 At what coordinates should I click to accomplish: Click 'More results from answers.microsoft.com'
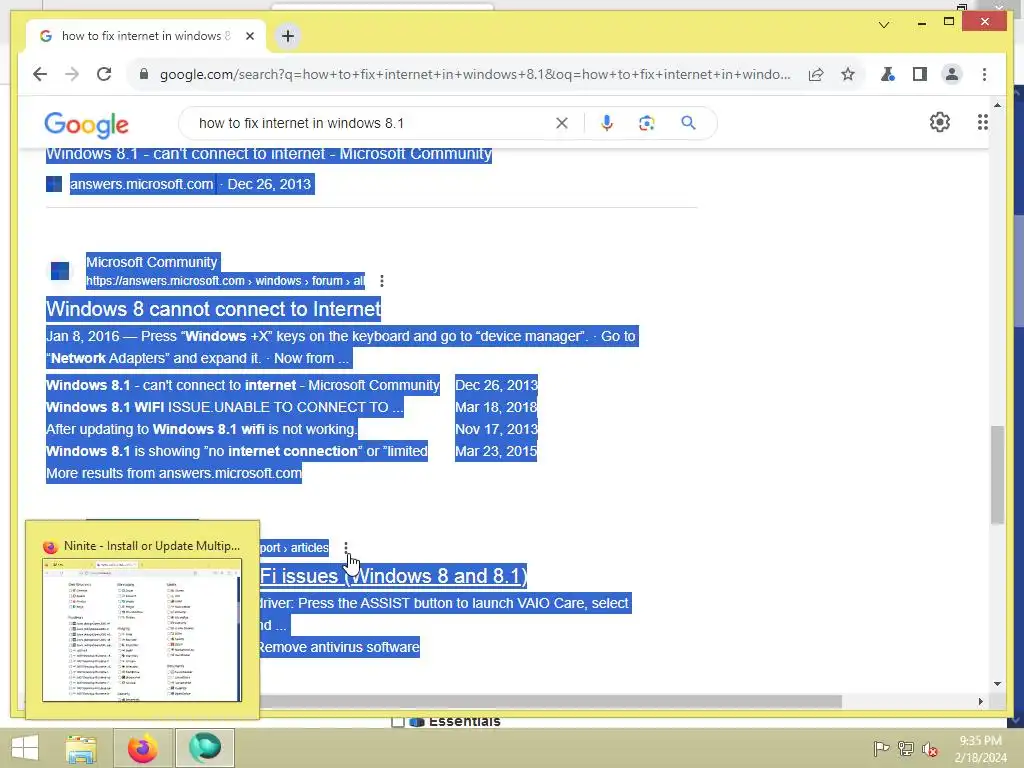point(174,473)
